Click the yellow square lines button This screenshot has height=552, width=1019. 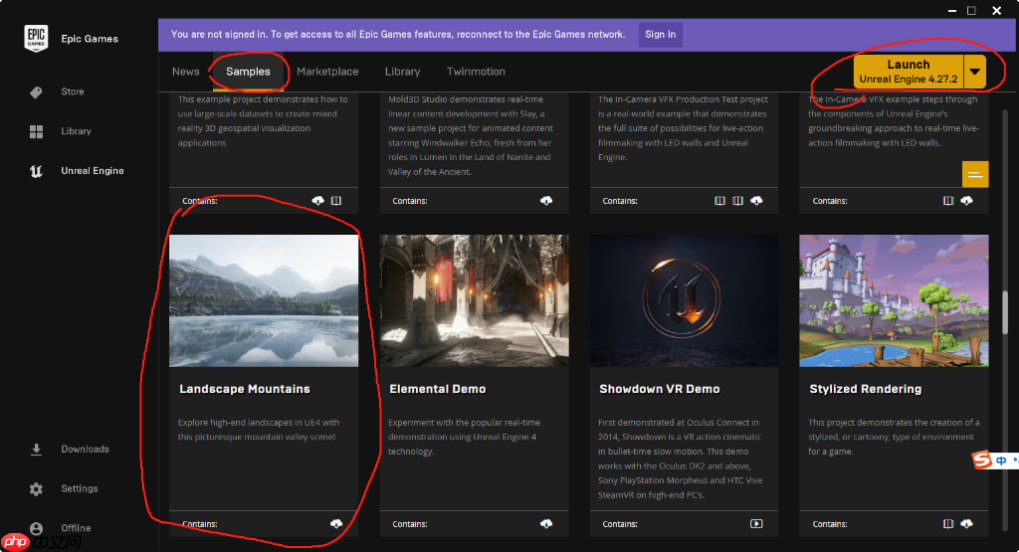click(975, 174)
